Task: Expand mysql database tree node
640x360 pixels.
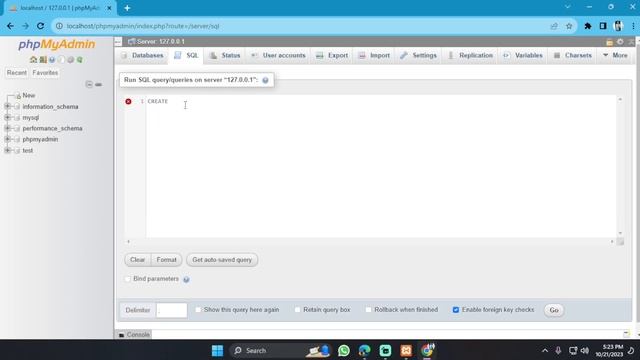Action: 7,118
